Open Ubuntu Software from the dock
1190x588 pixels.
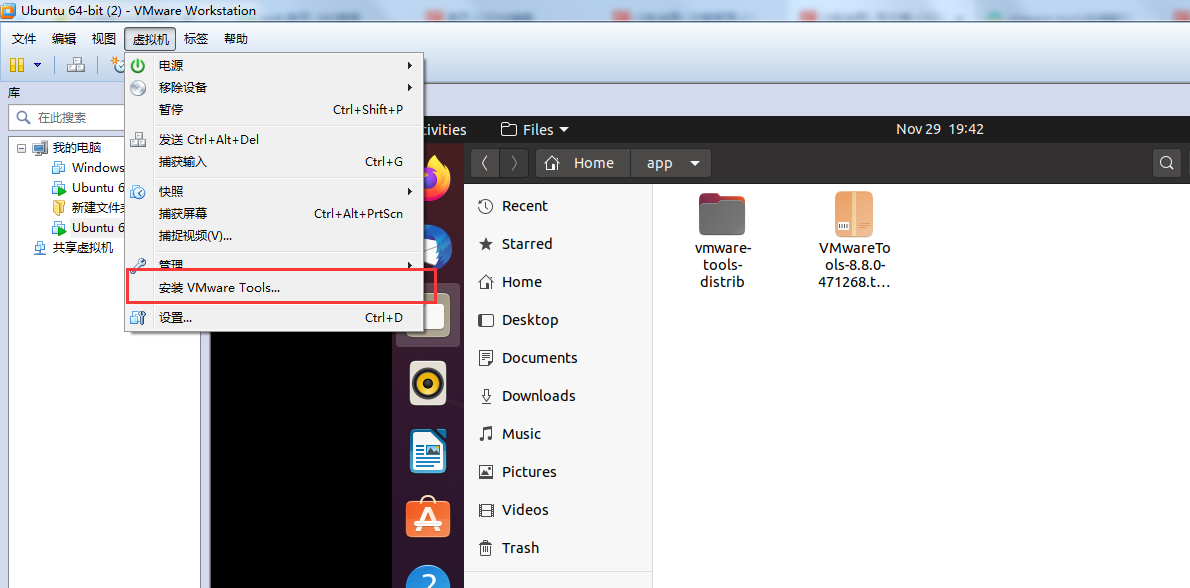pos(428,518)
